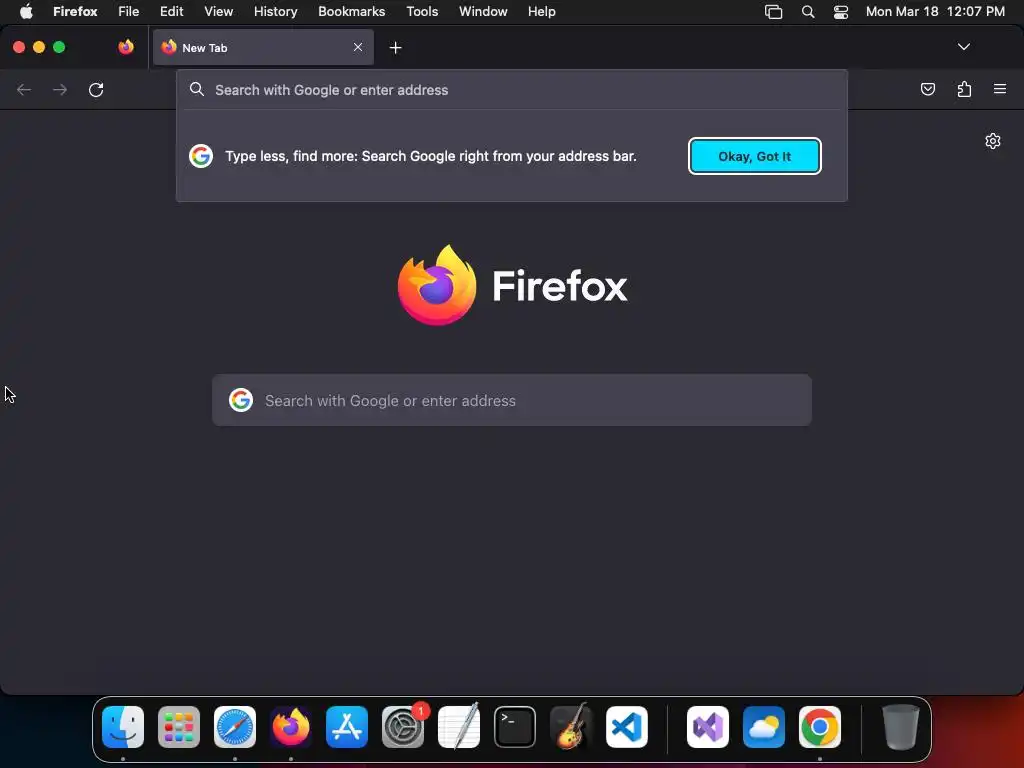Open the Save to Pocket button
The image size is (1024, 768).
927,89
